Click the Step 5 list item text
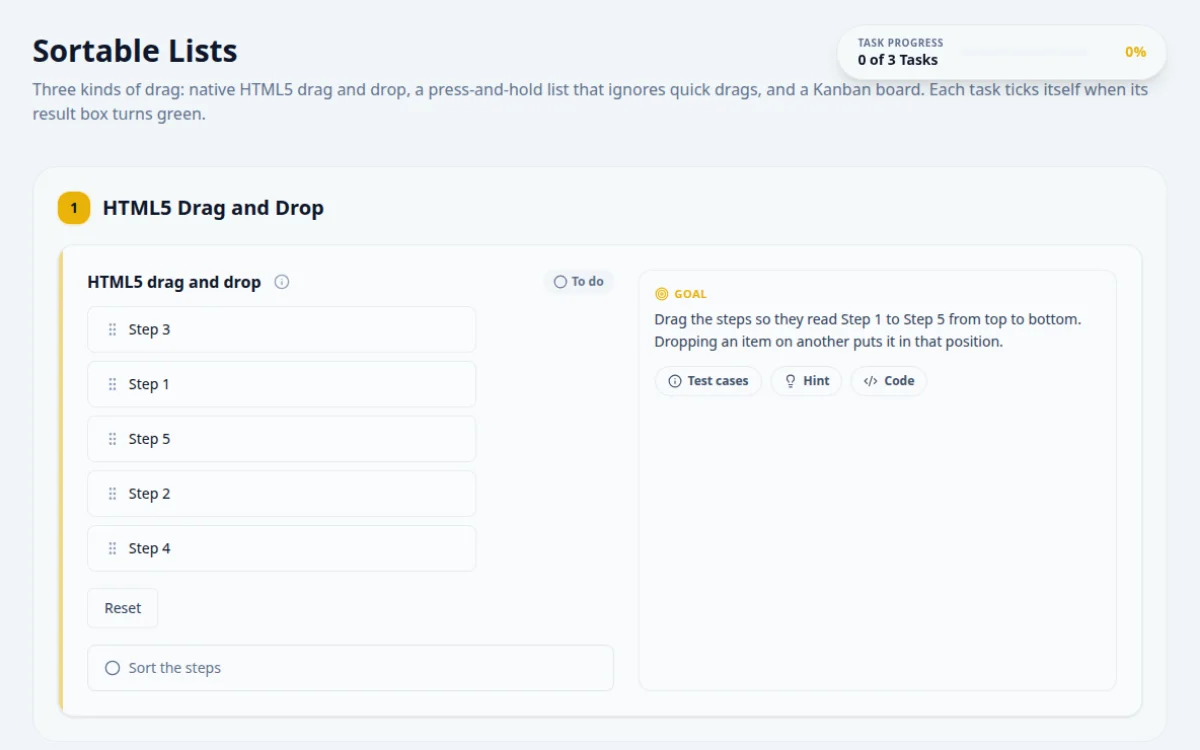 tap(149, 440)
